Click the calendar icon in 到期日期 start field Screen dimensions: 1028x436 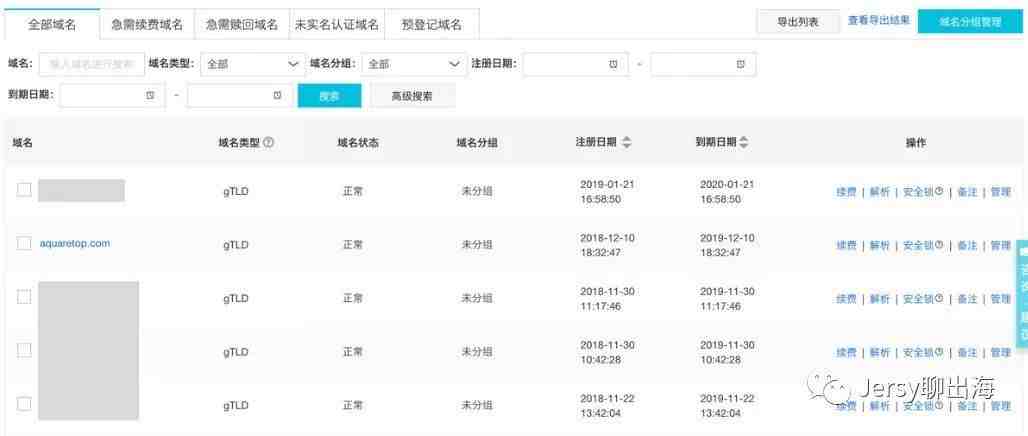(150, 96)
